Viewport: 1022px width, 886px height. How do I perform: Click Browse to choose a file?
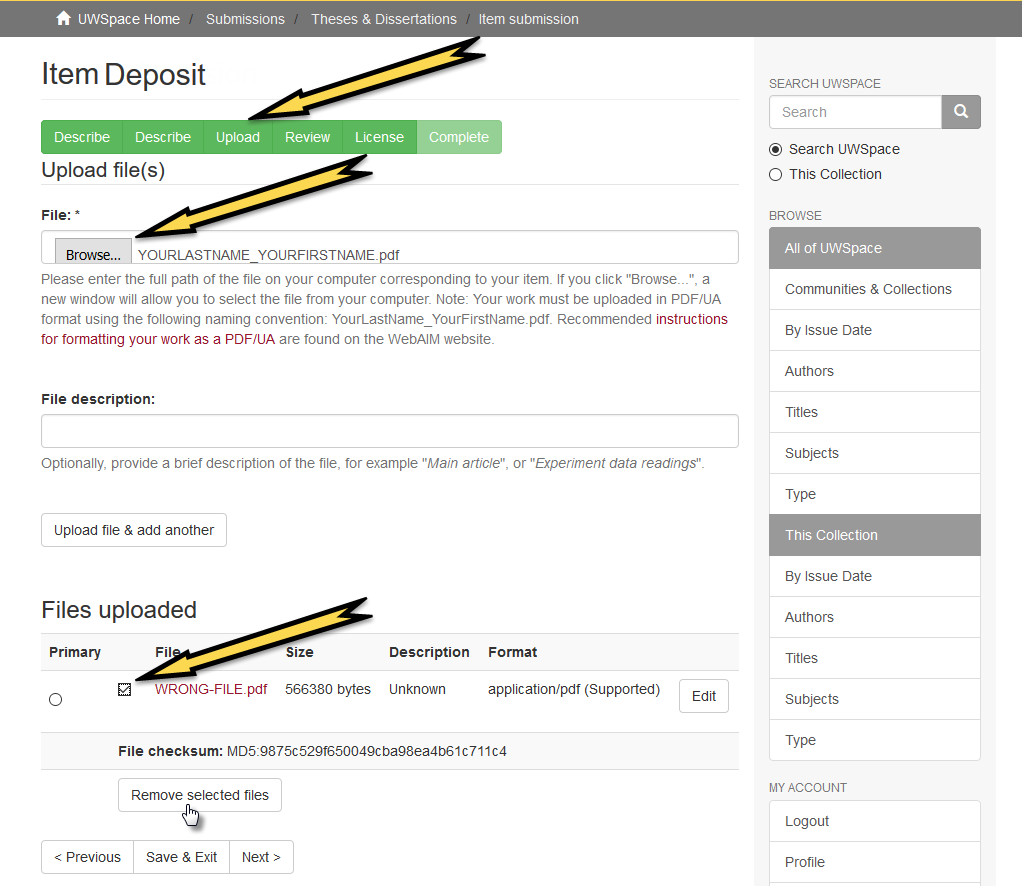[92, 253]
